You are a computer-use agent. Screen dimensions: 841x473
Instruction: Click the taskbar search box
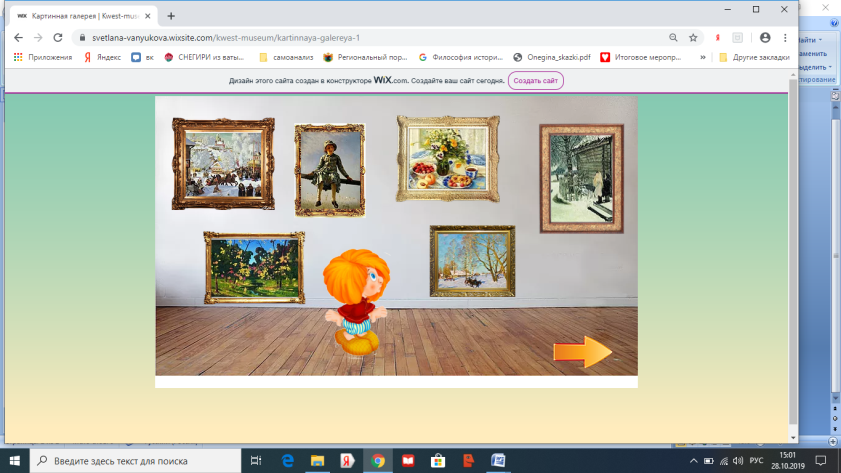(135, 461)
